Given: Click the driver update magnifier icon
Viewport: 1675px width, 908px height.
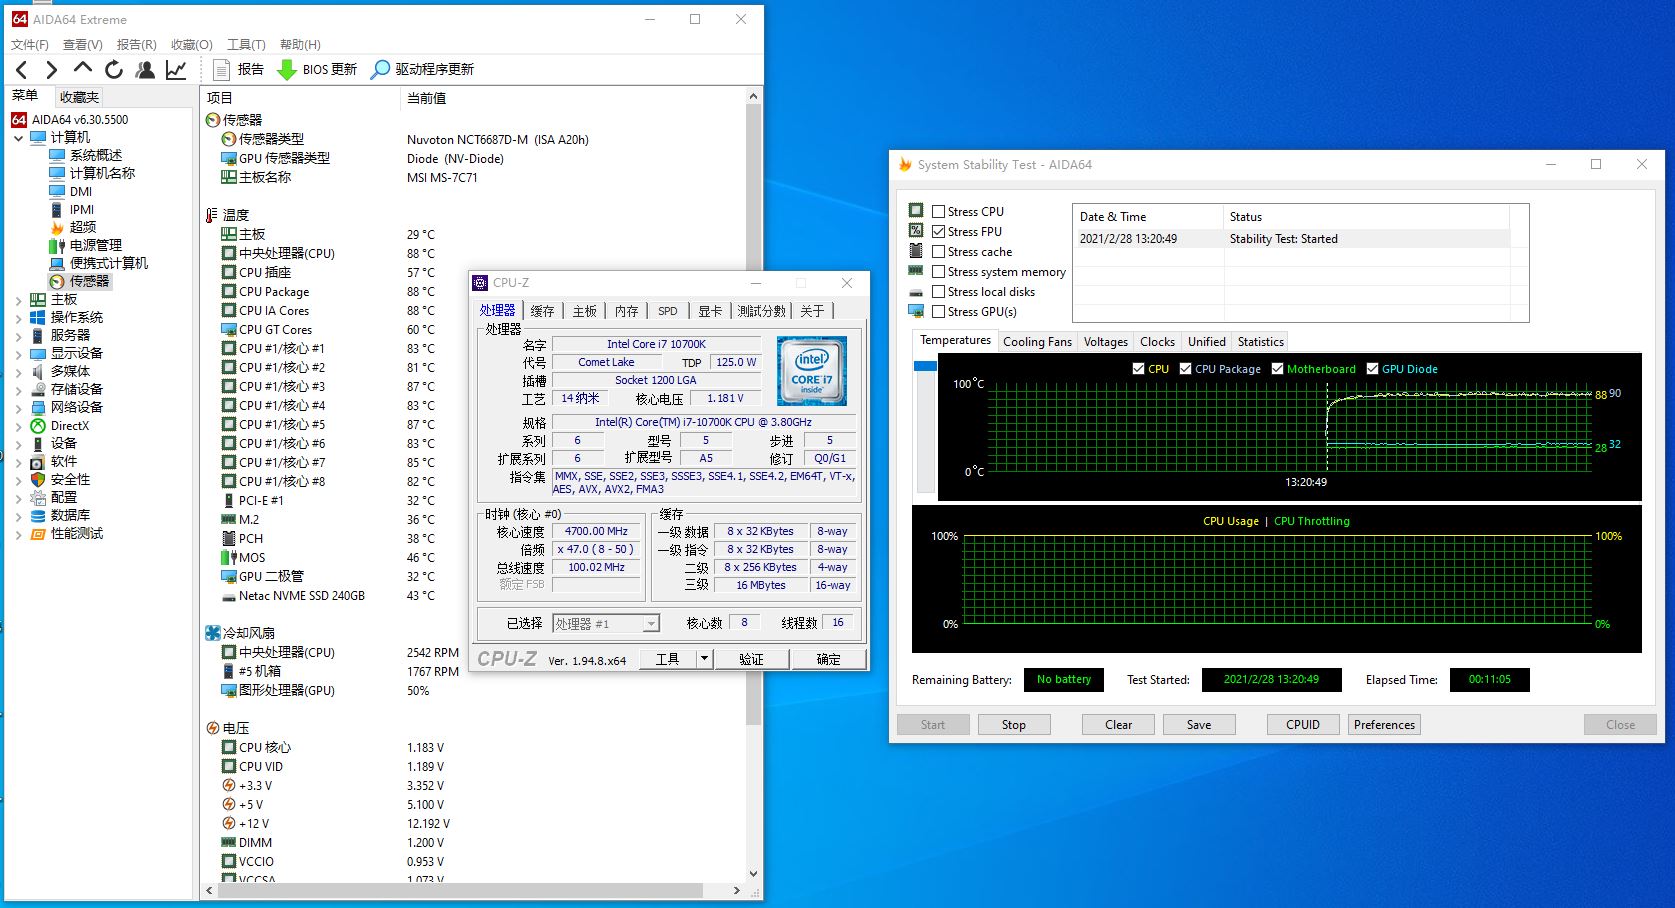Looking at the screenshot, I should coord(380,70).
